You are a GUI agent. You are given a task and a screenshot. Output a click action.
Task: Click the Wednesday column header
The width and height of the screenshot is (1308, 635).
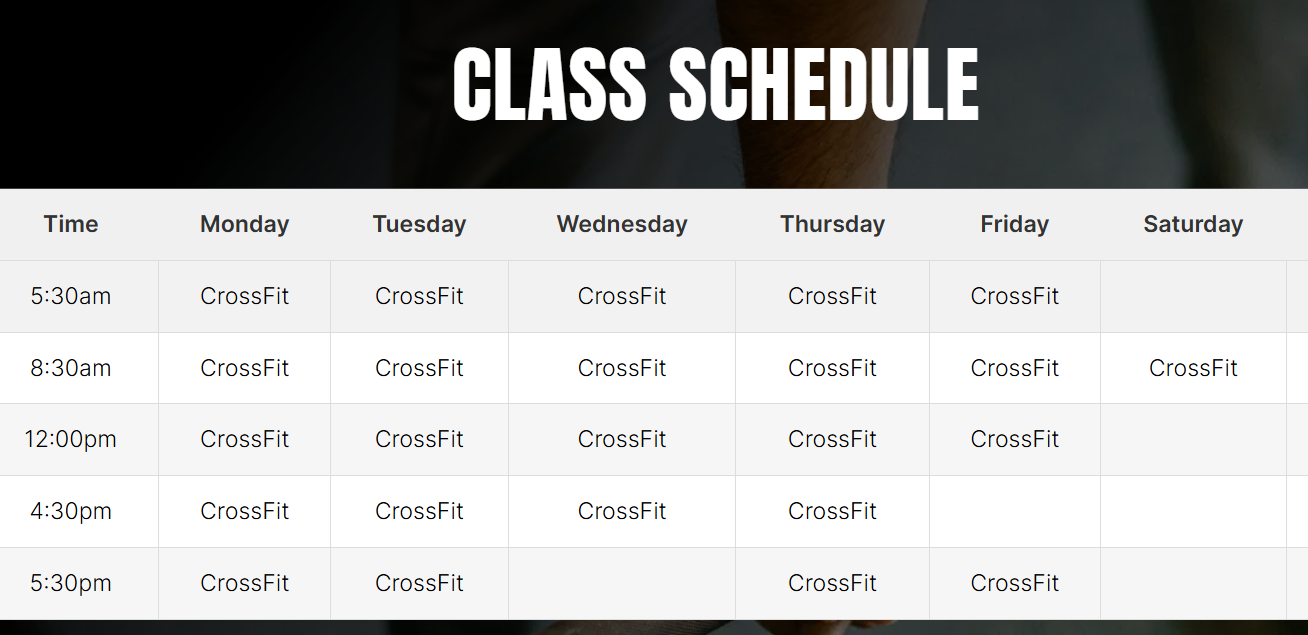point(622,224)
